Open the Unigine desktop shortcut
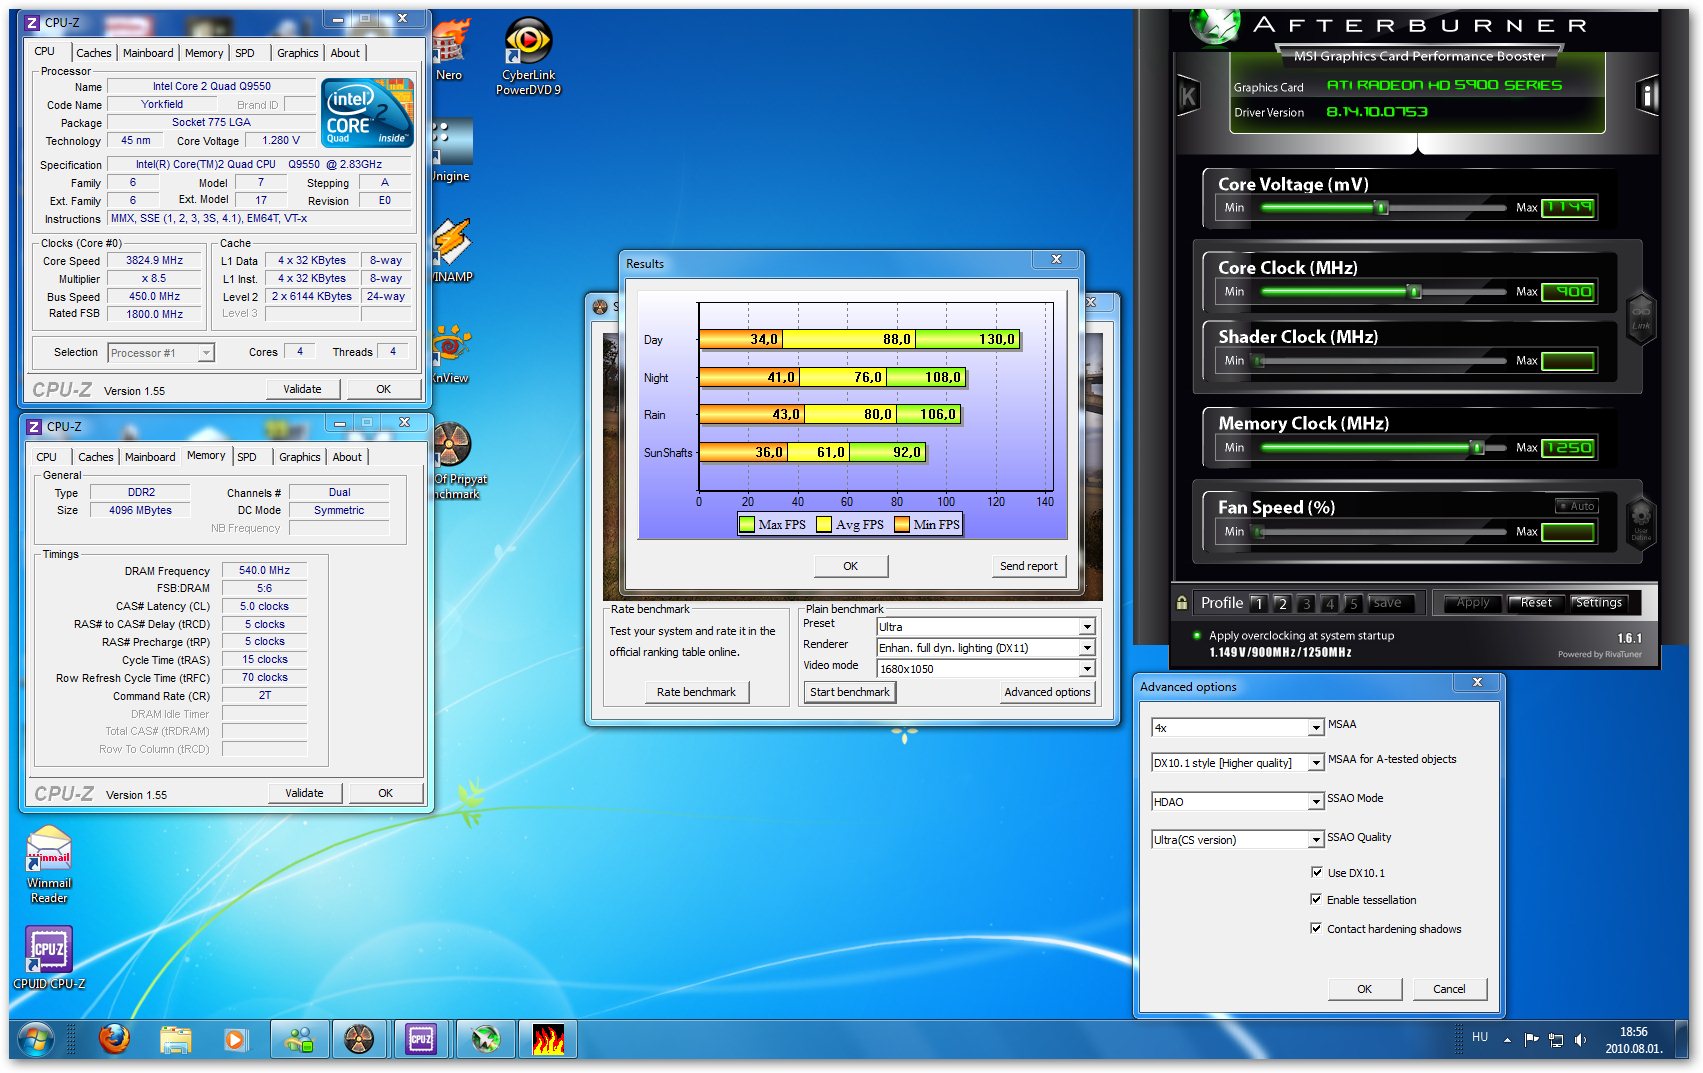Image resolution: width=1703 pixels, height=1073 pixels. point(452,150)
